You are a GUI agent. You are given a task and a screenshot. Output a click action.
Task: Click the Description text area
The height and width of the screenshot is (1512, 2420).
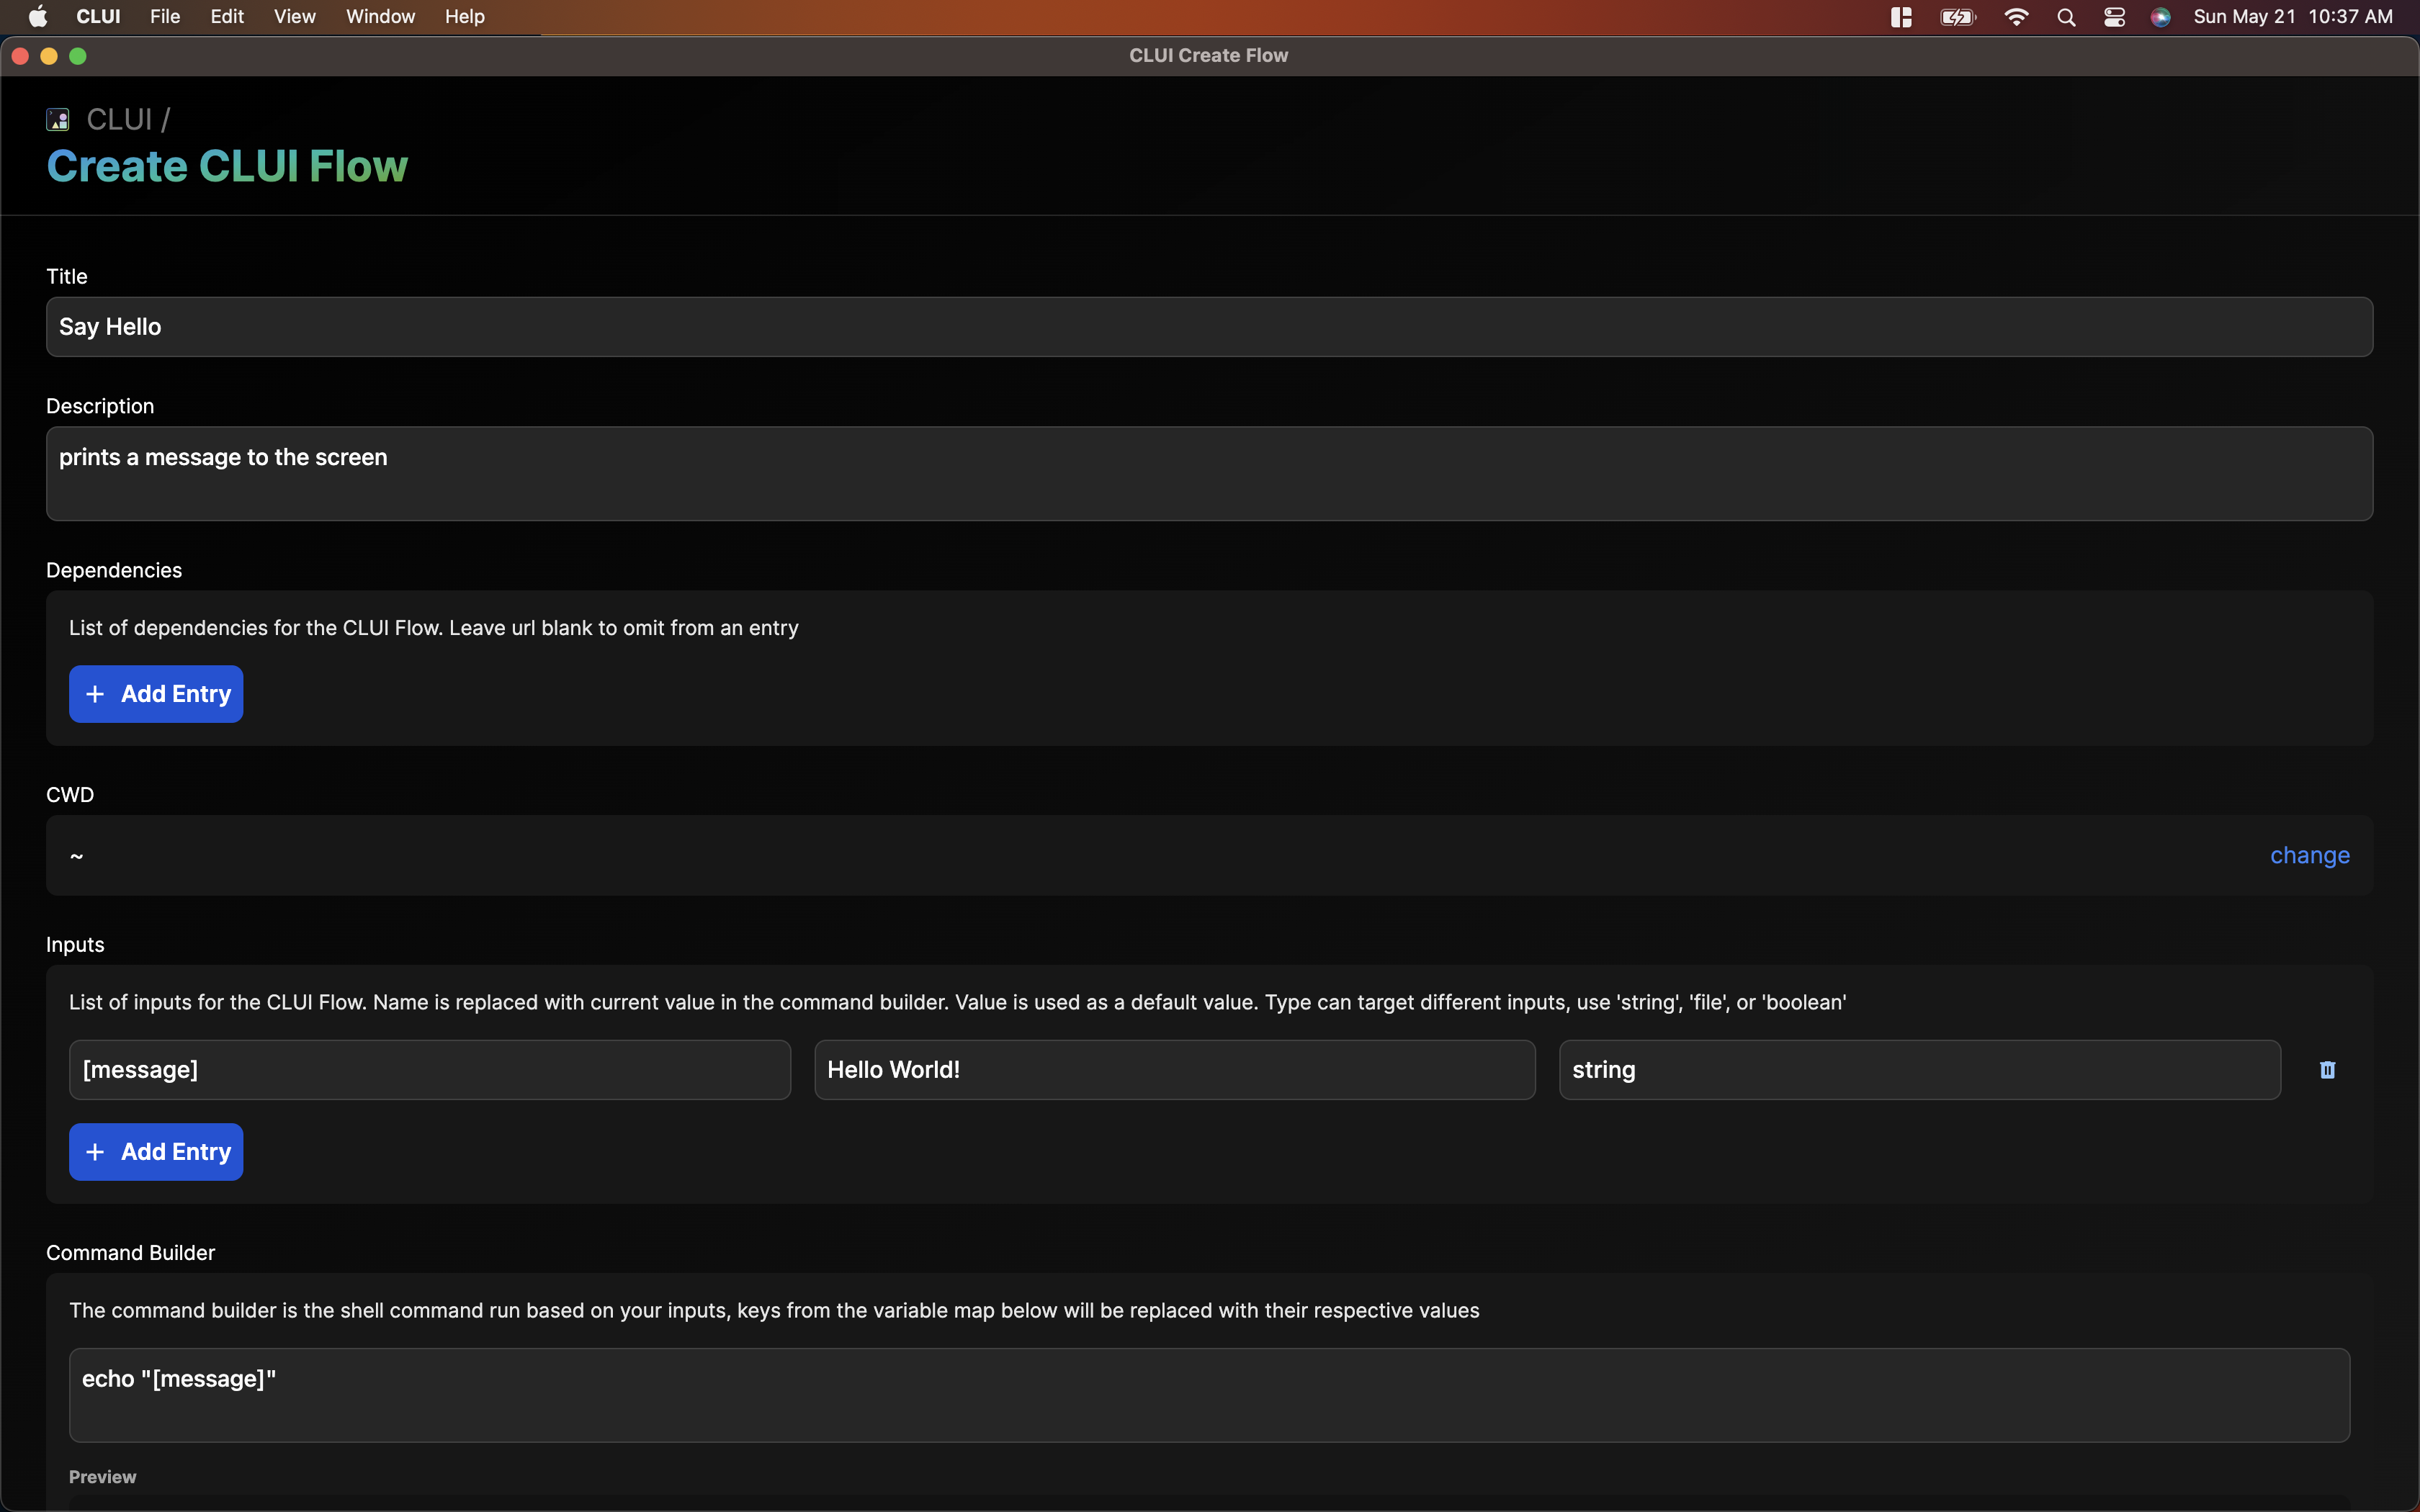(1209, 474)
